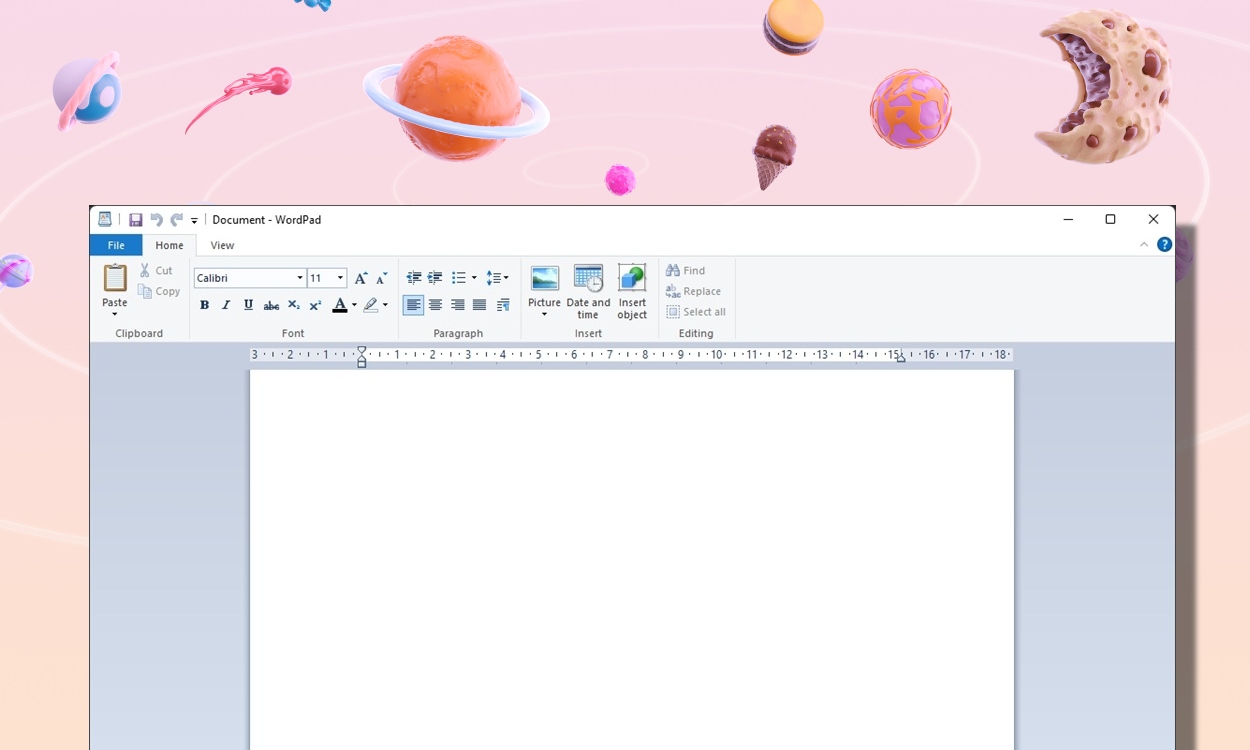
Task: Open the File menu
Action: 116,245
